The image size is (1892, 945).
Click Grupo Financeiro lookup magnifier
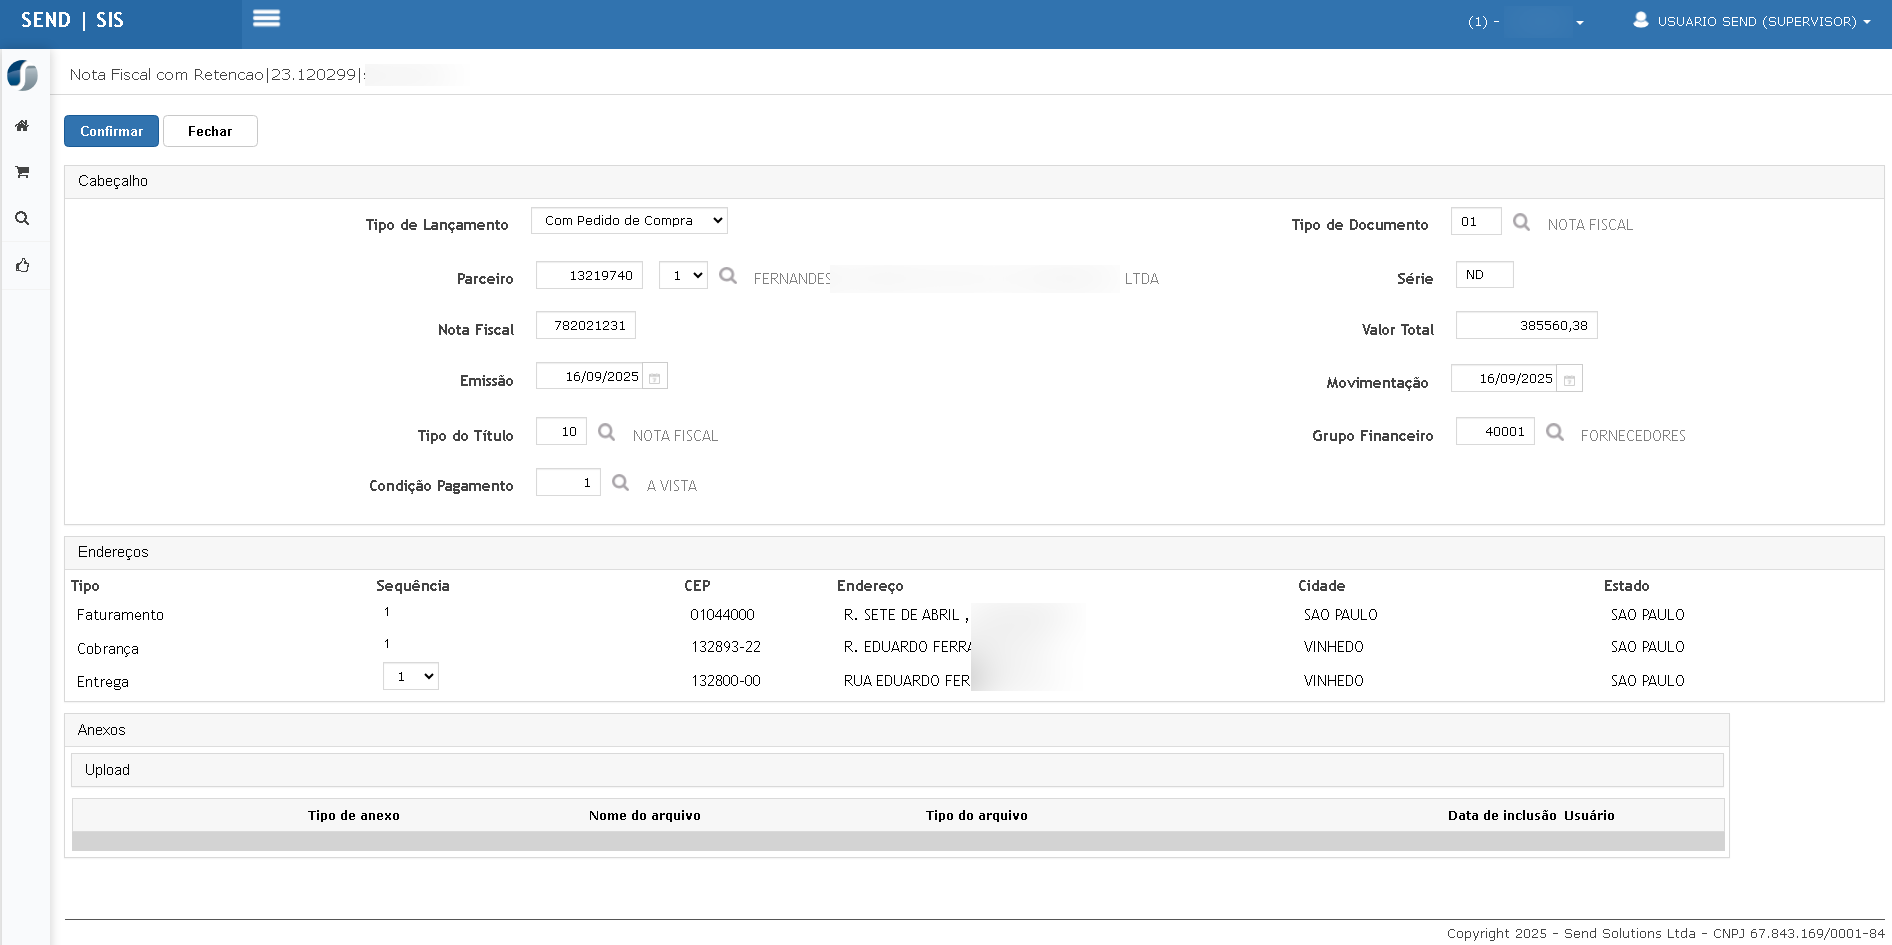(1555, 432)
